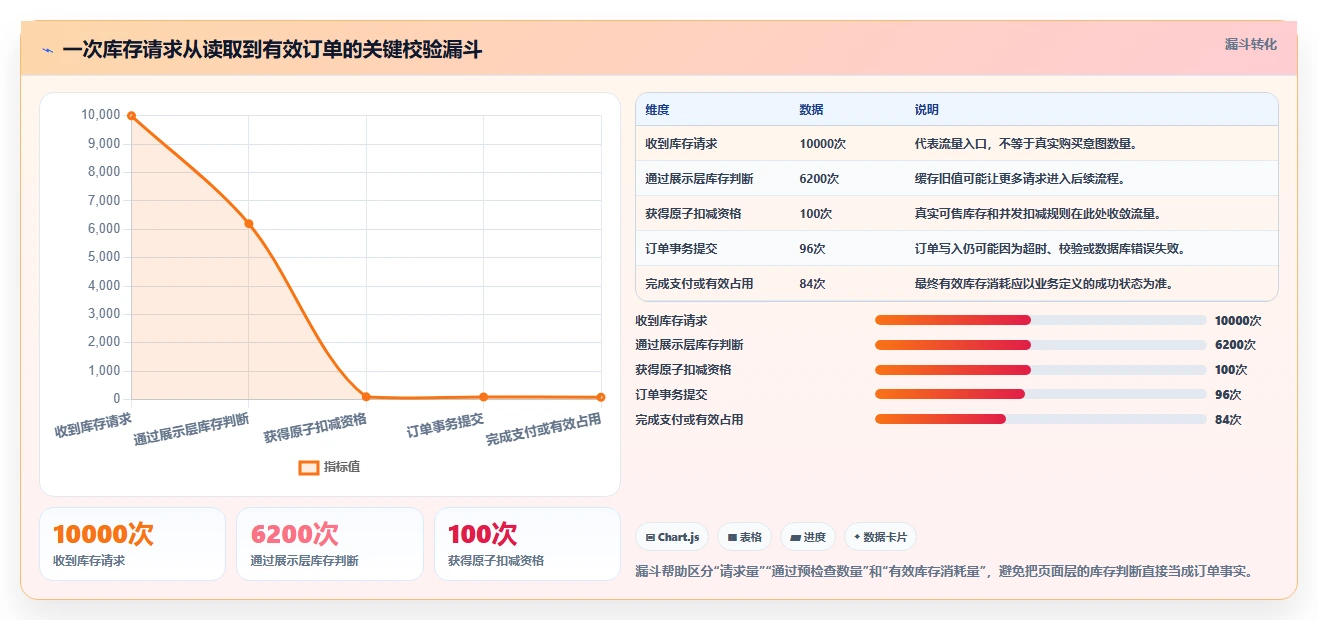Image resolution: width=1318 pixels, height=620 pixels.
Task: Click the 漏斗转化 label in header
Action: point(1251,44)
